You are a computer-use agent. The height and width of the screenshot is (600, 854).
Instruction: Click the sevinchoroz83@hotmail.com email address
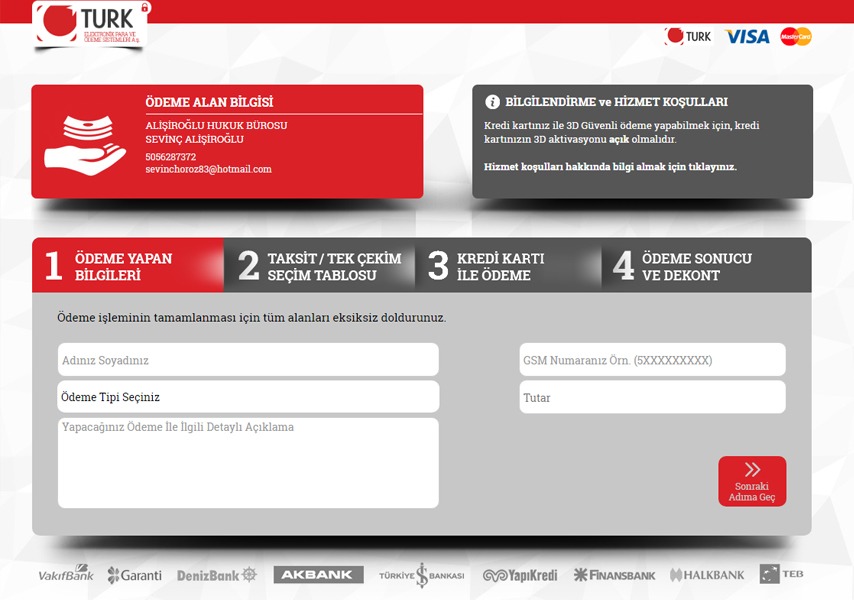[x=209, y=169]
